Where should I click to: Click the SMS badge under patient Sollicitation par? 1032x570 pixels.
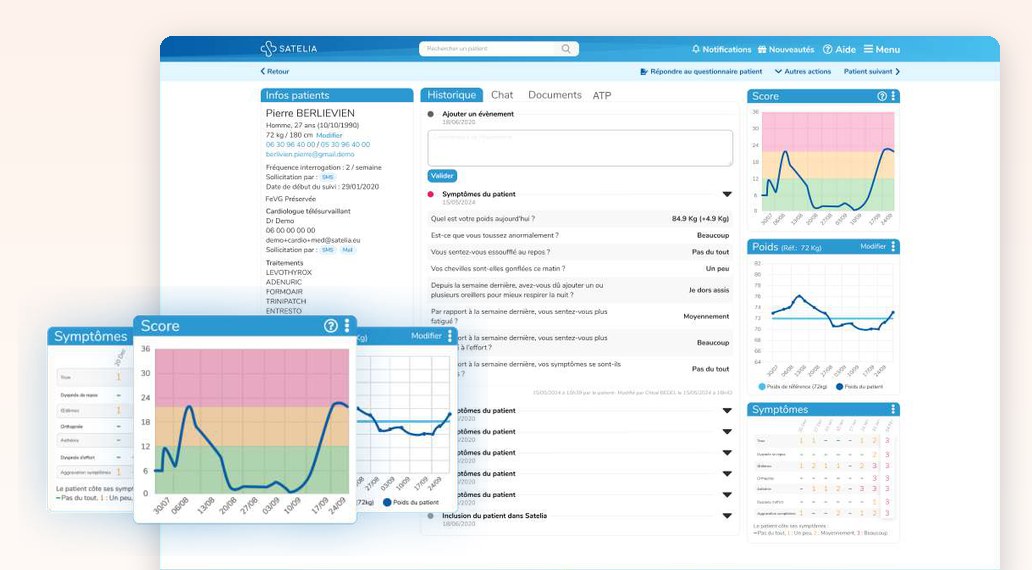[x=328, y=177]
